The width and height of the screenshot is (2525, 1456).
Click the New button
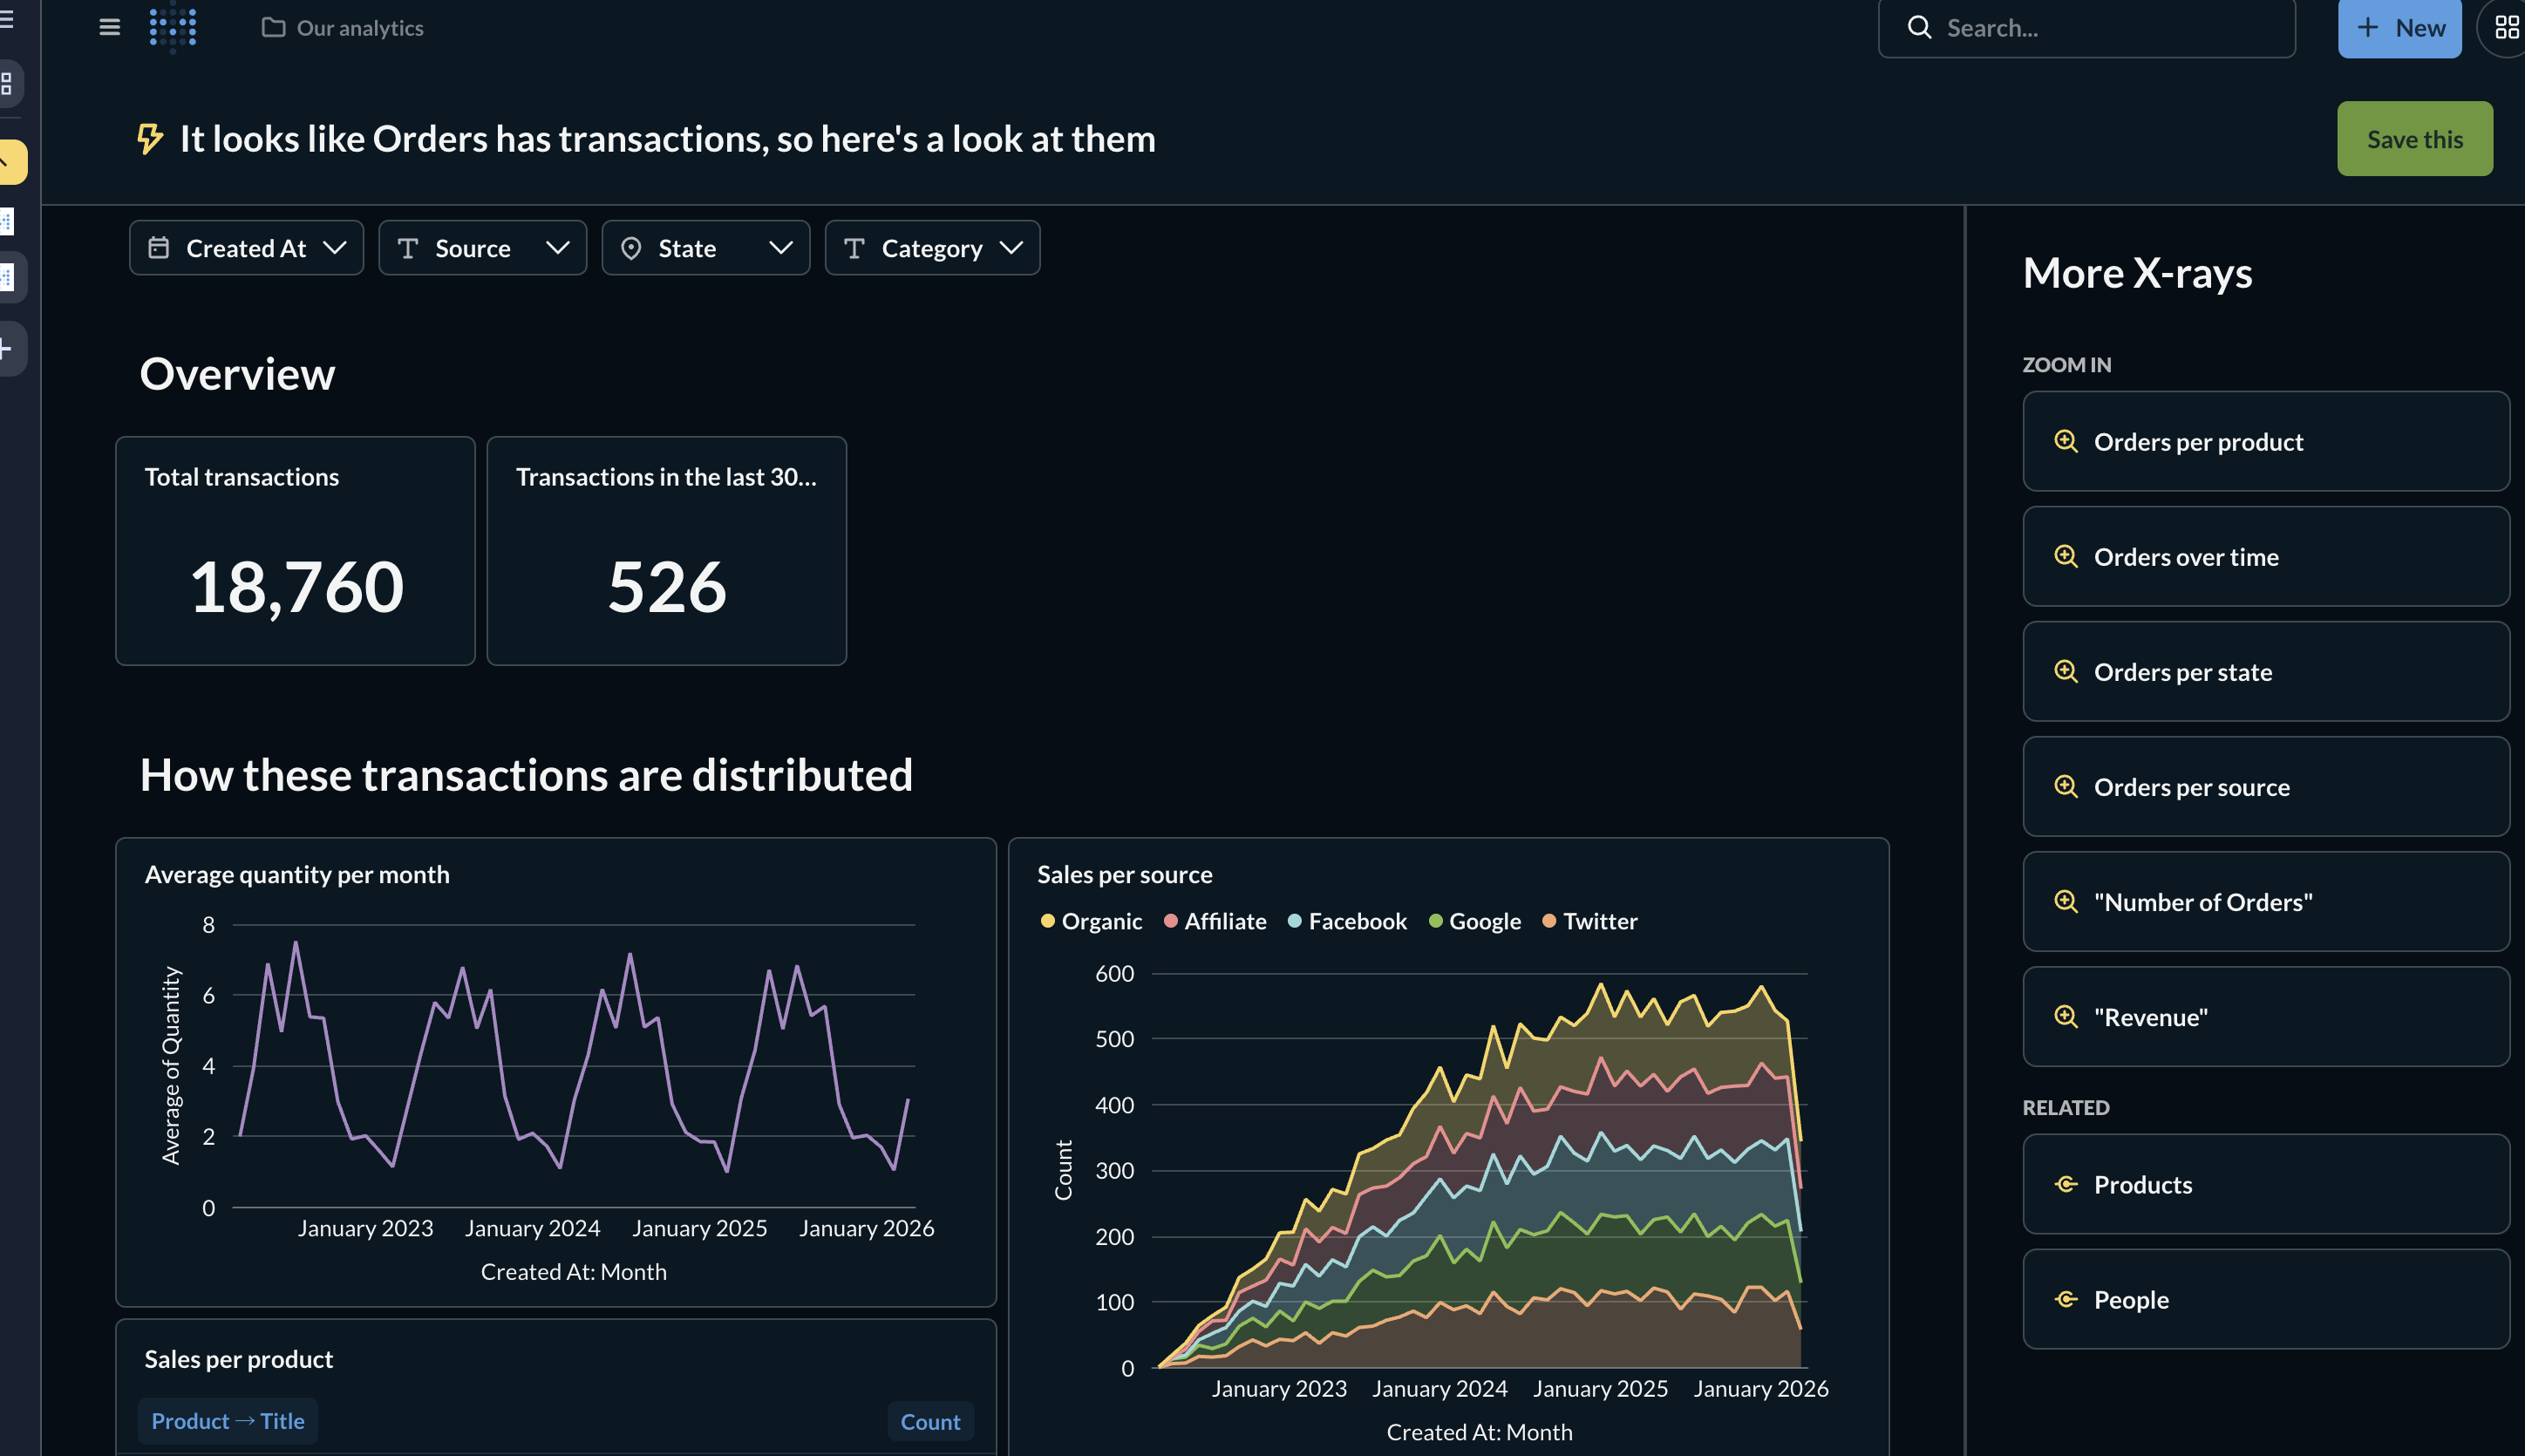pos(2399,28)
